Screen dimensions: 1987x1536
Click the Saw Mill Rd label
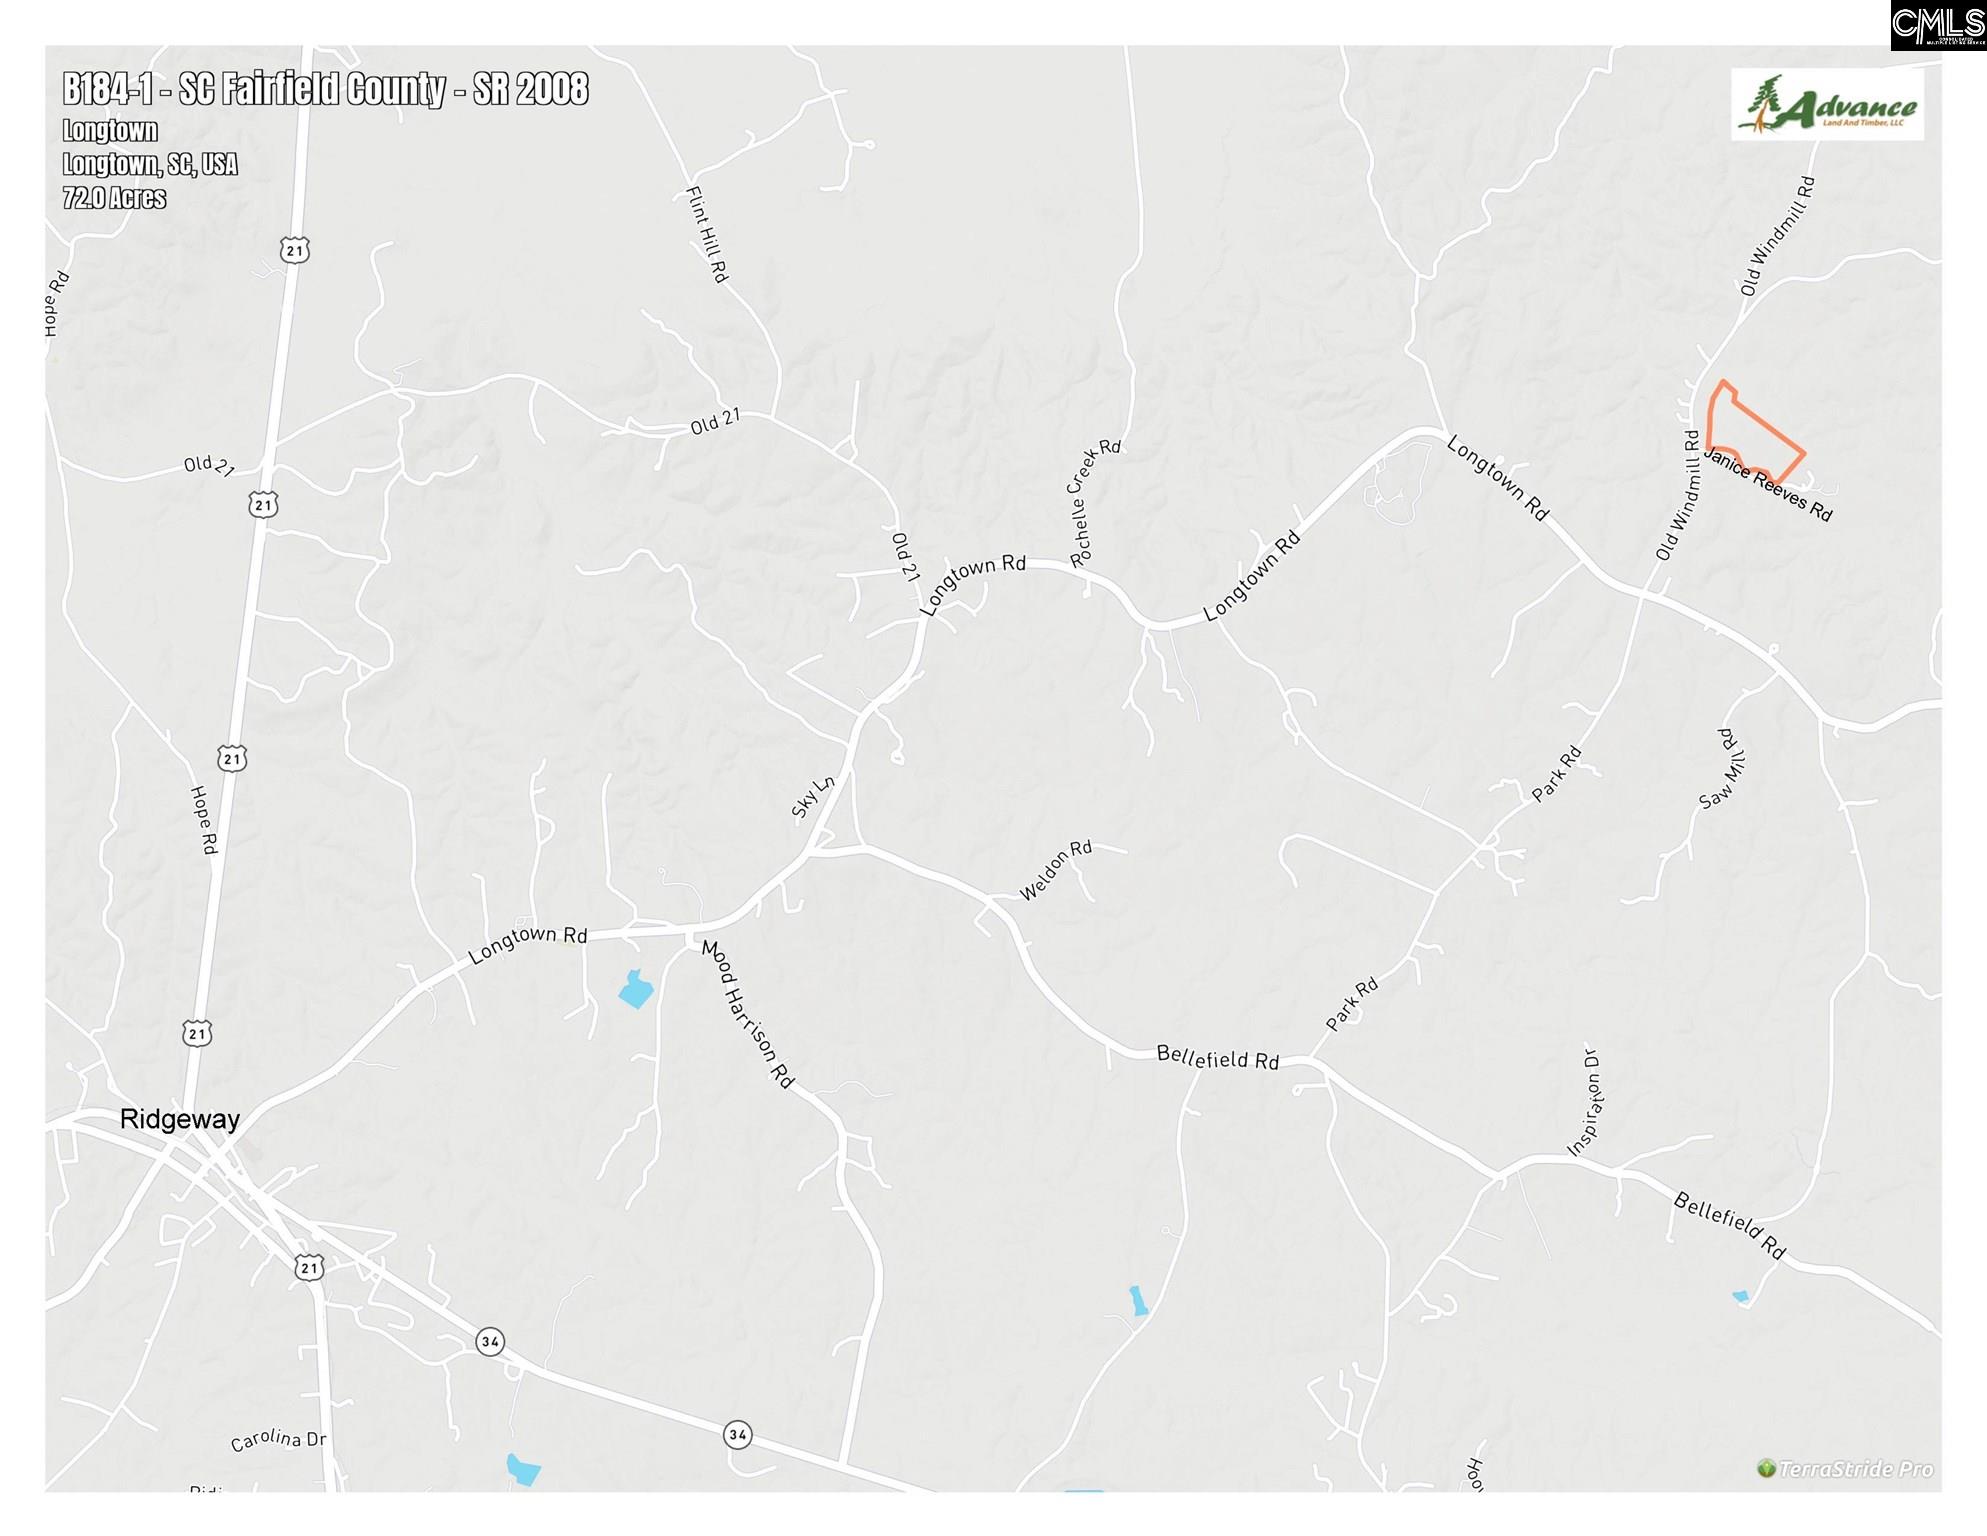[x=1722, y=769]
